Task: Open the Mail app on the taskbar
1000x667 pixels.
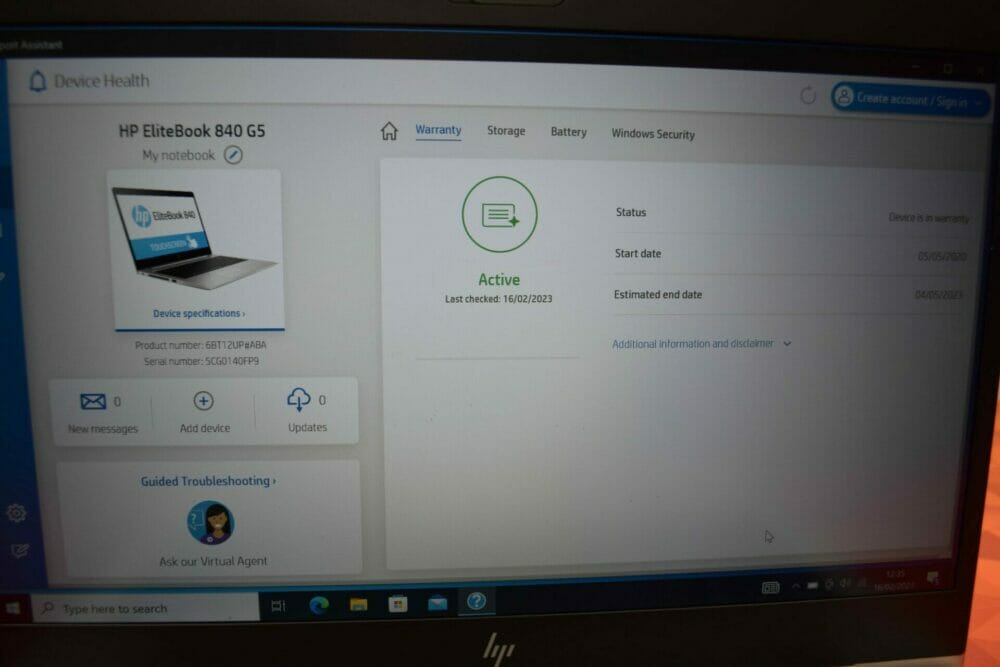Action: click(x=438, y=603)
